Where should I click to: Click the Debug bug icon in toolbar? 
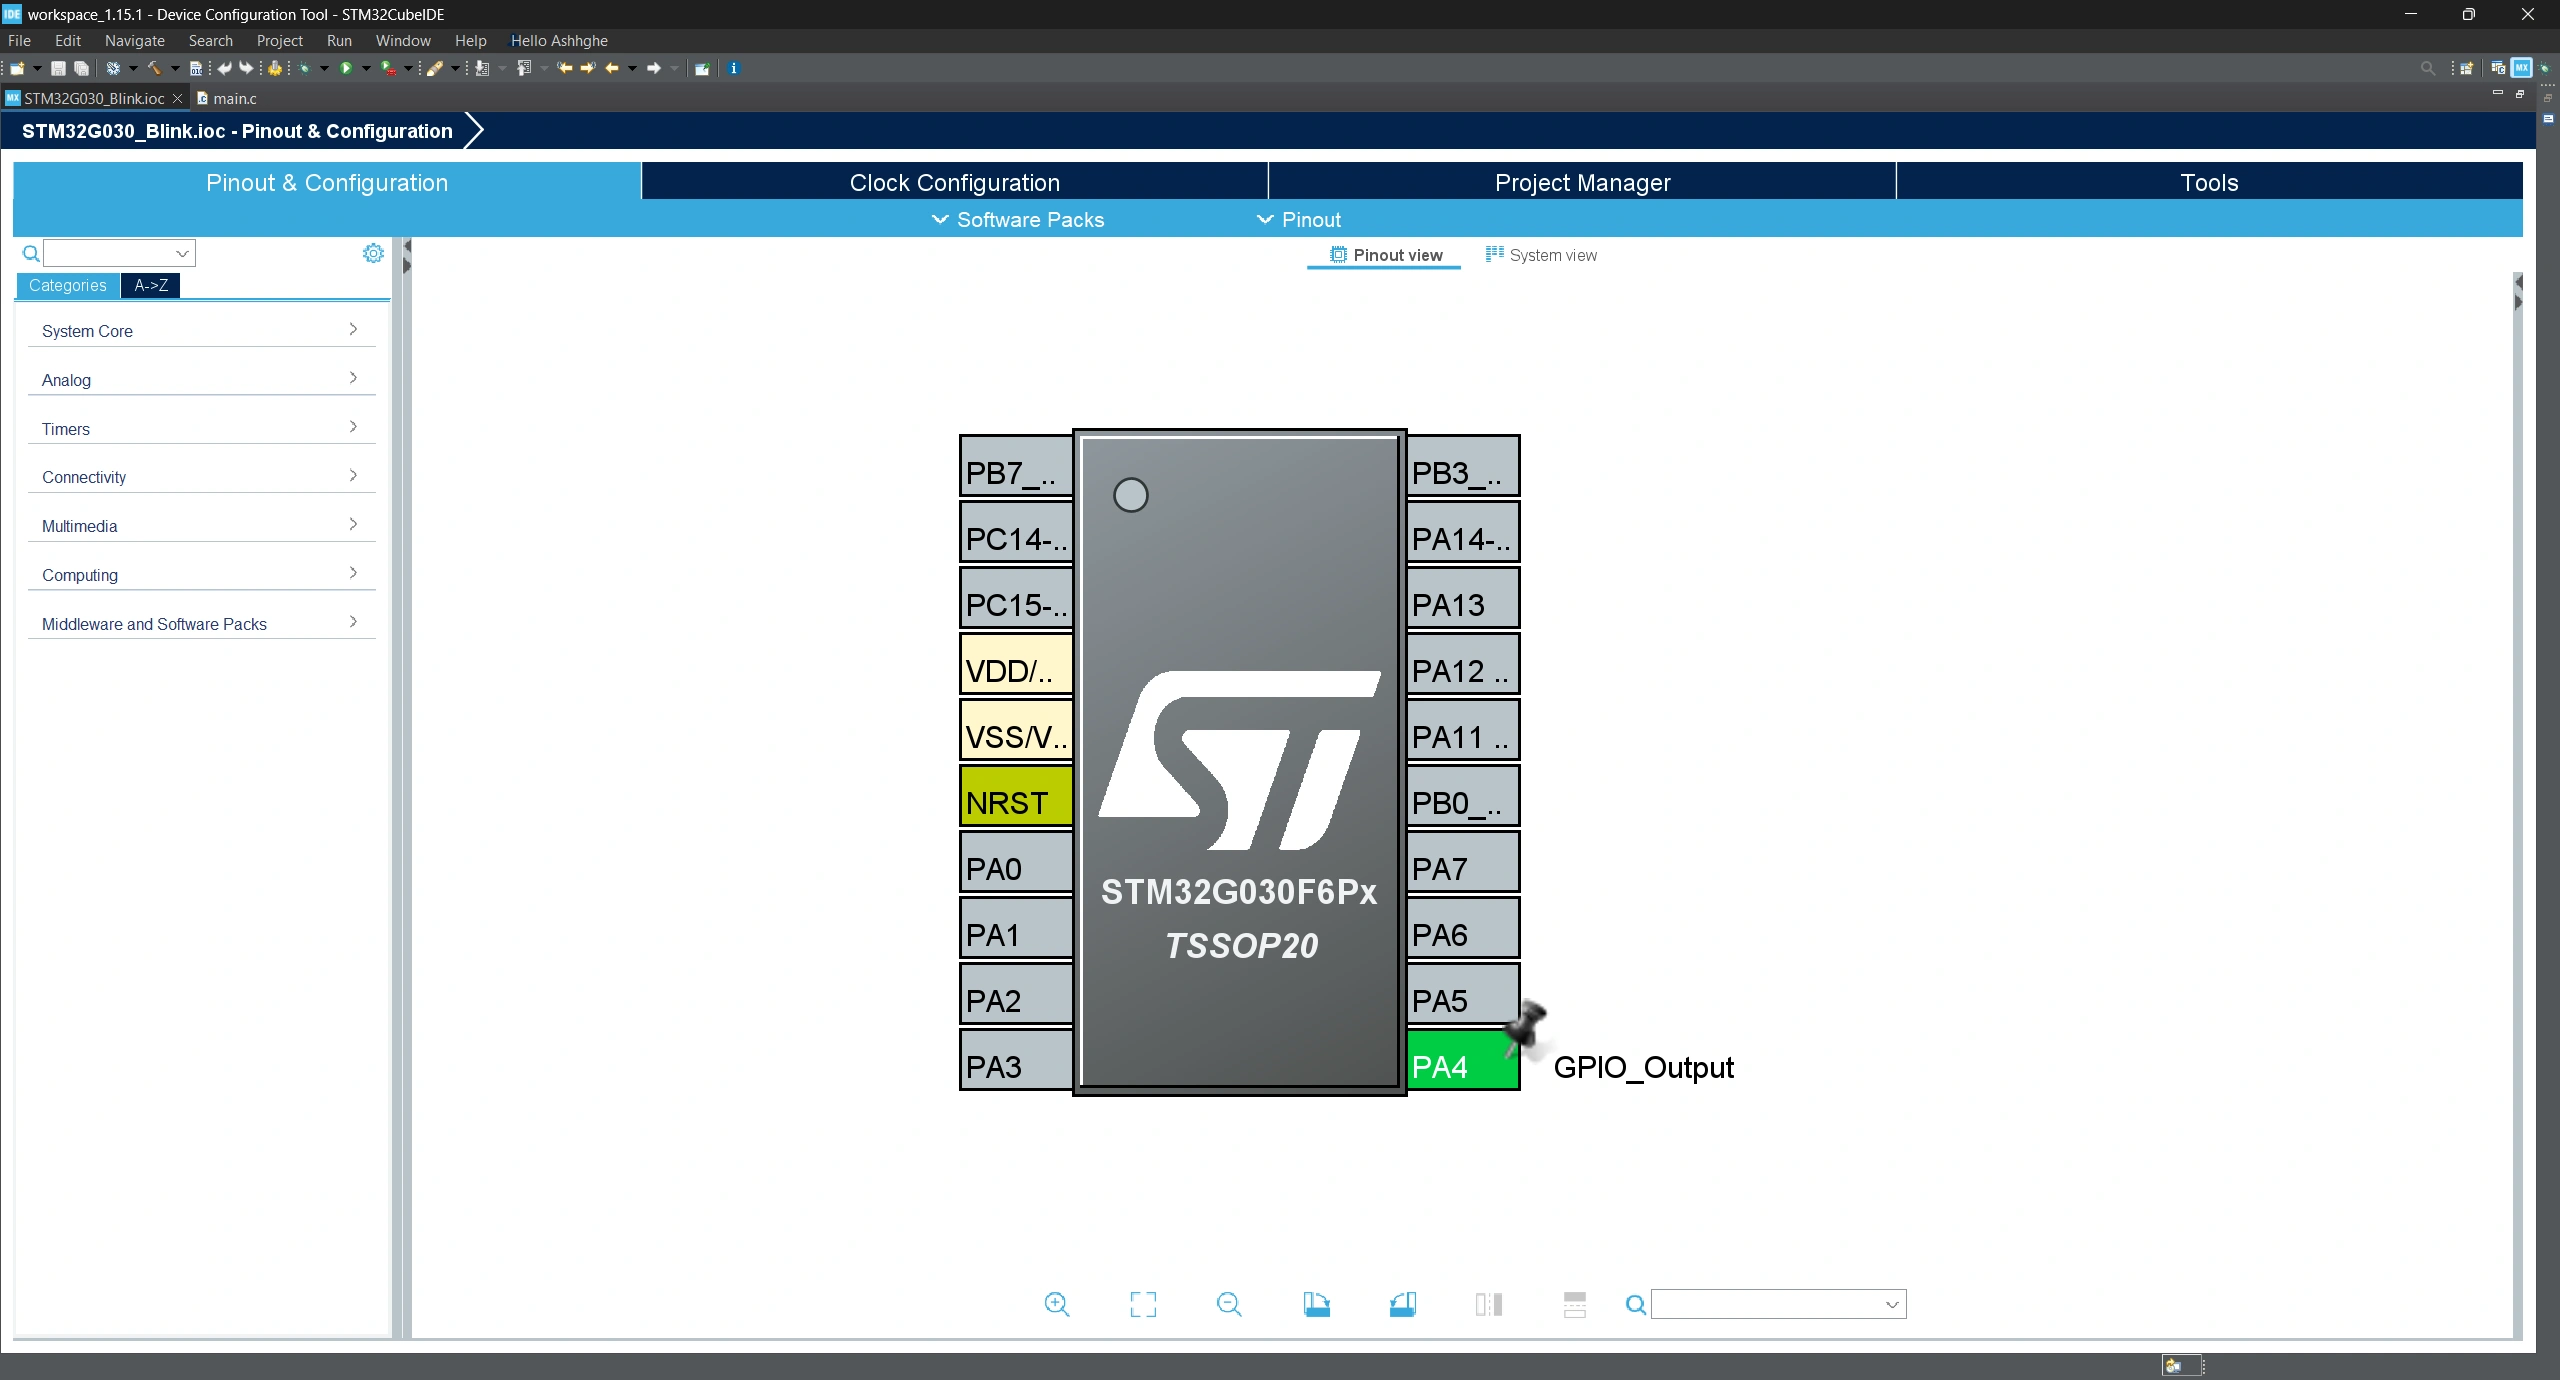[304, 68]
